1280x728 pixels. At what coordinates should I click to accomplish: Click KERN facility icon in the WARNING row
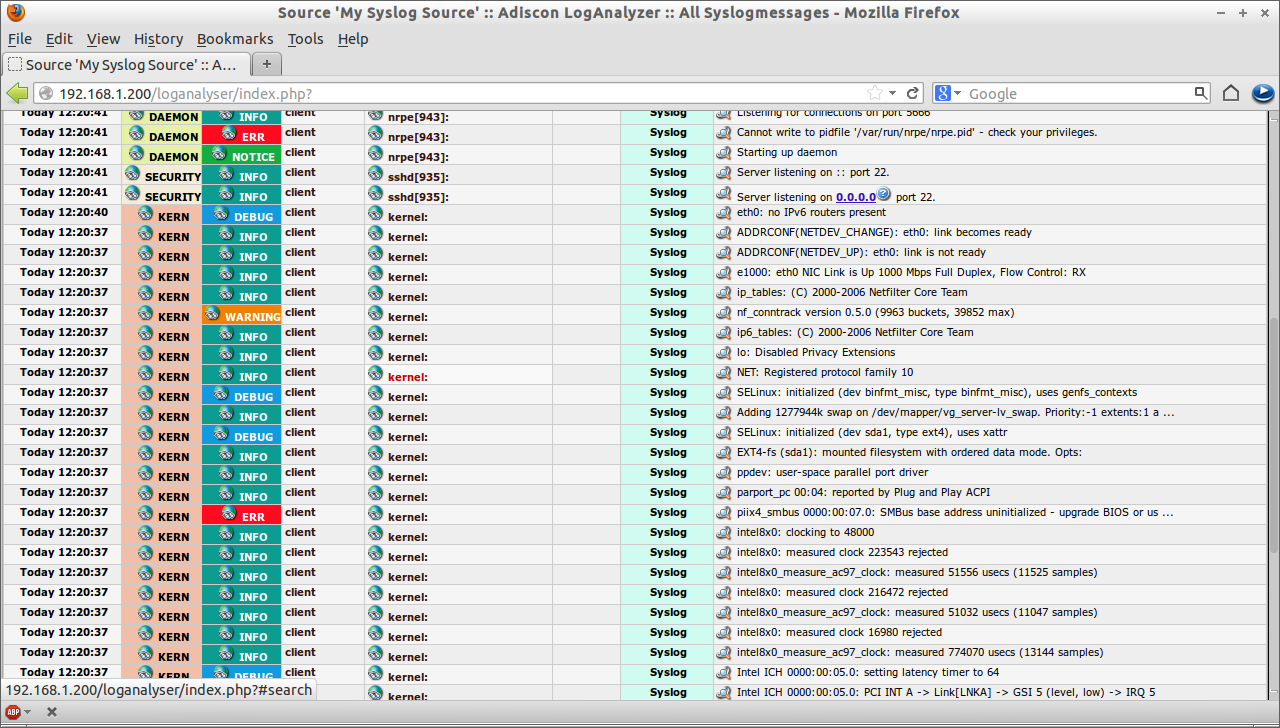(145, 314)
